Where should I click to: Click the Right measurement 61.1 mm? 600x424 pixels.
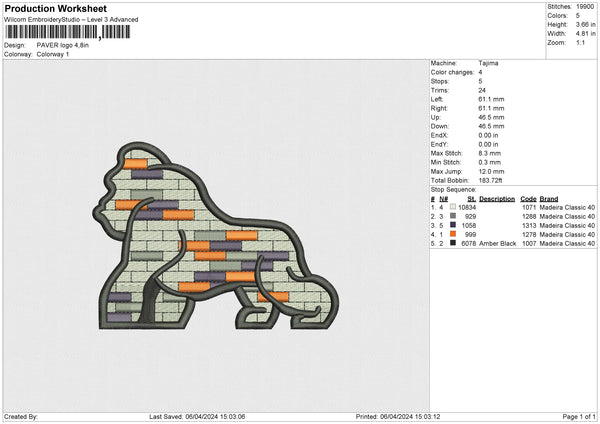pos(491,108)
